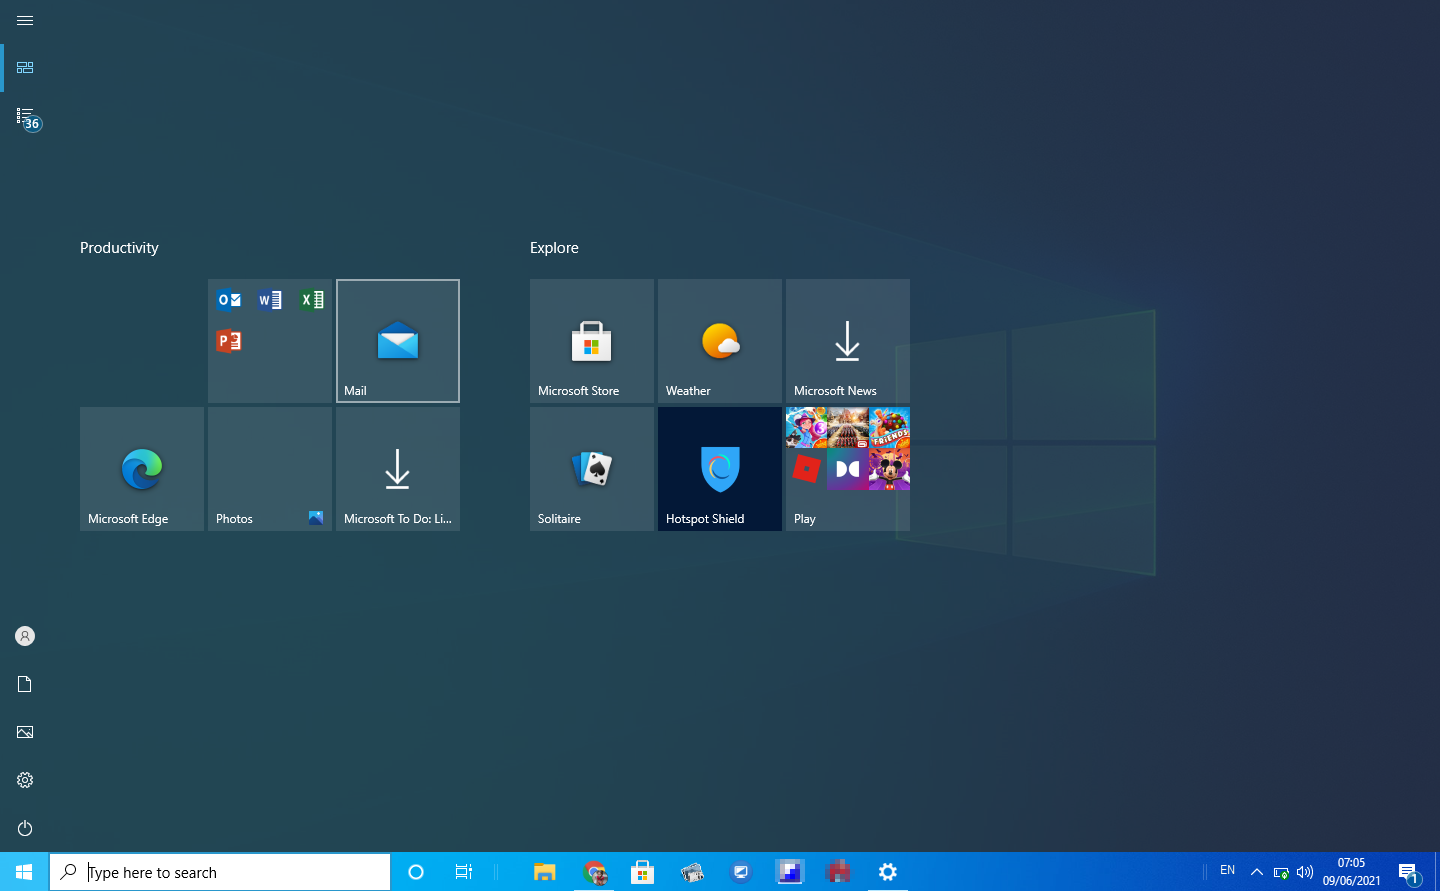Open the Photos tile
Screen dimensions: 1440x891
[270, 469]
